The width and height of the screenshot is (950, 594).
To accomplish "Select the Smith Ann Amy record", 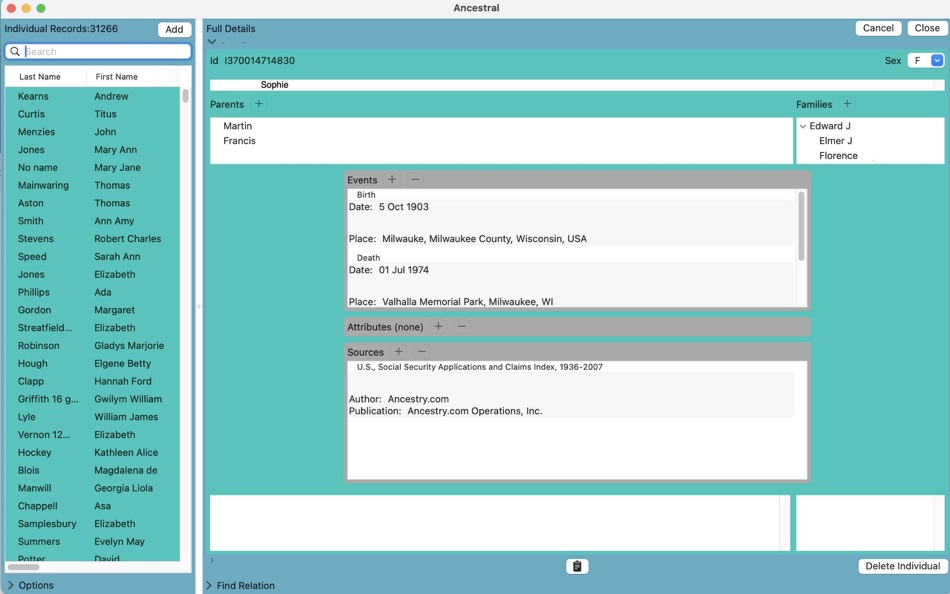I will [93, 221].
